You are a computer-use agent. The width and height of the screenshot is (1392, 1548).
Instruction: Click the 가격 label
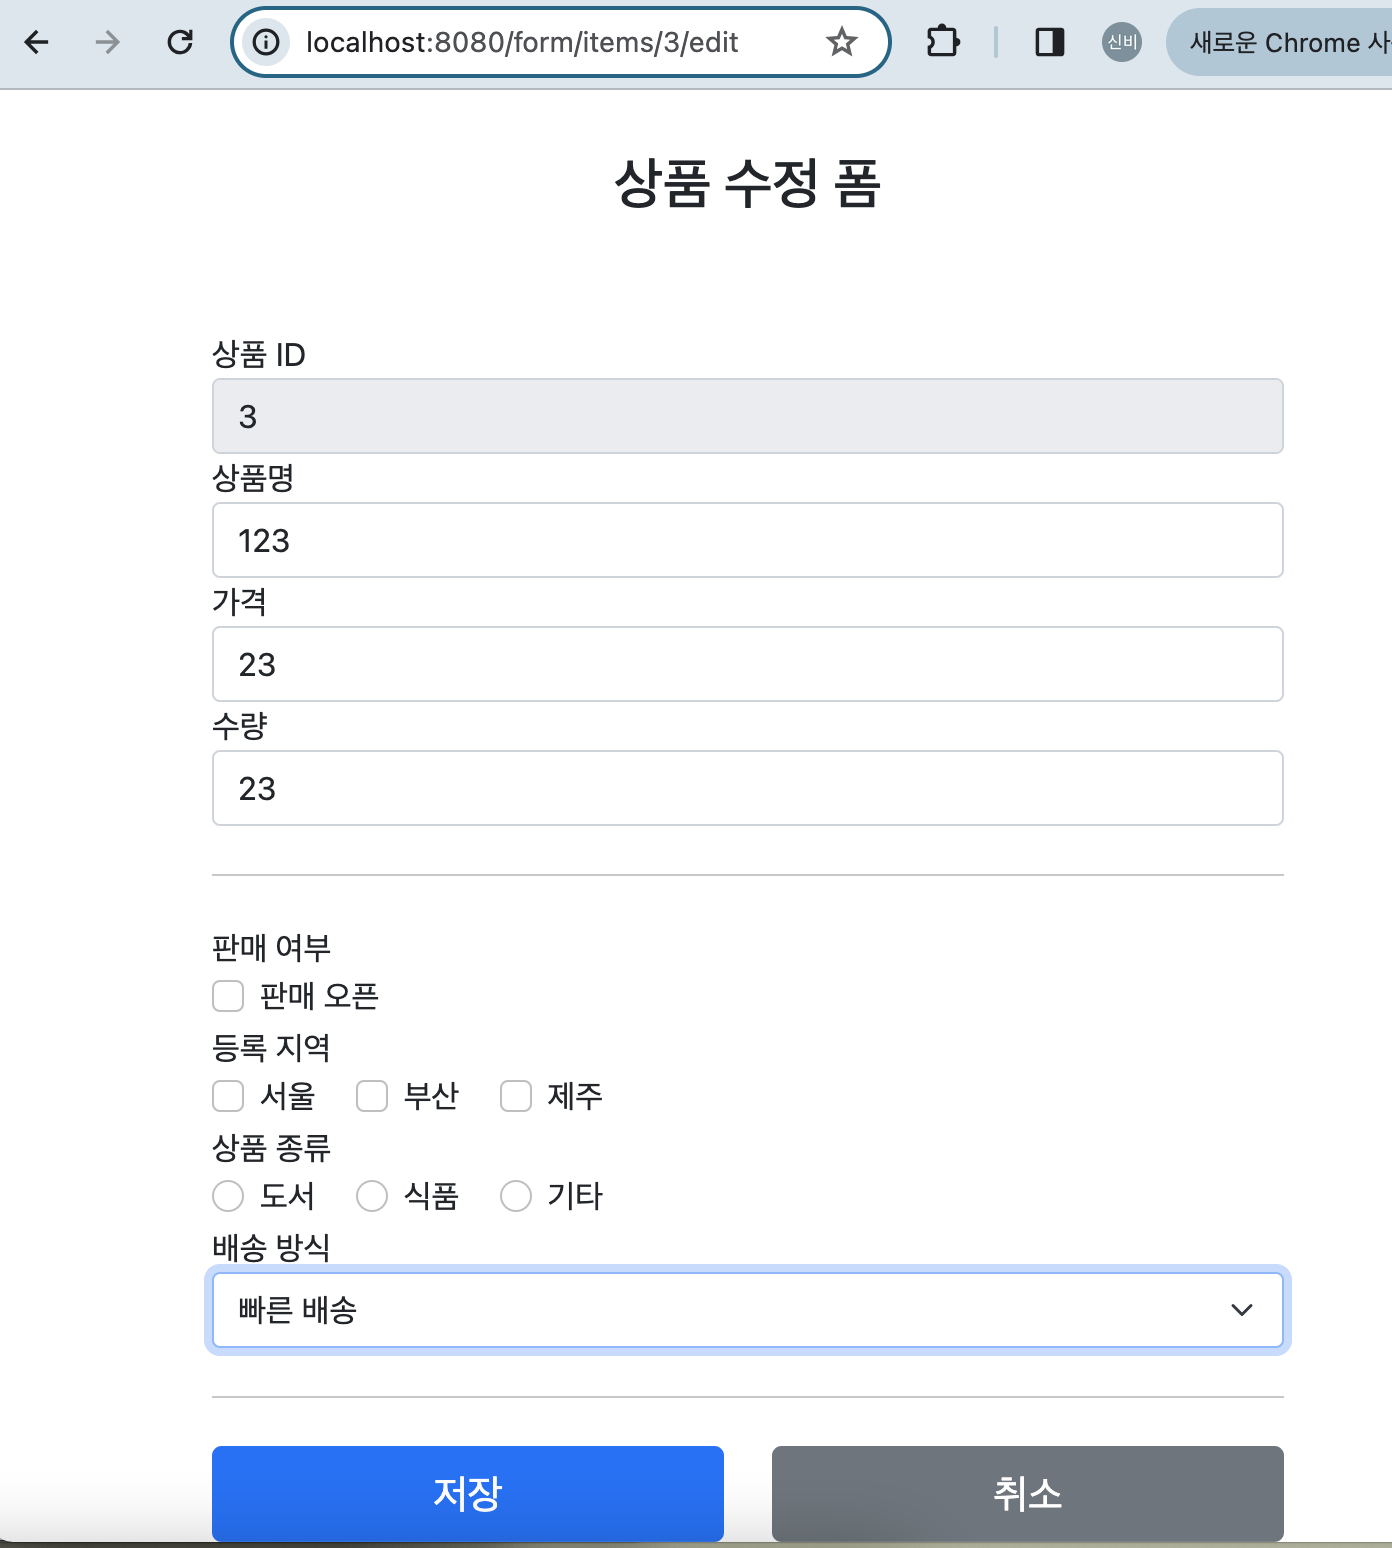[x=240, y=602]
